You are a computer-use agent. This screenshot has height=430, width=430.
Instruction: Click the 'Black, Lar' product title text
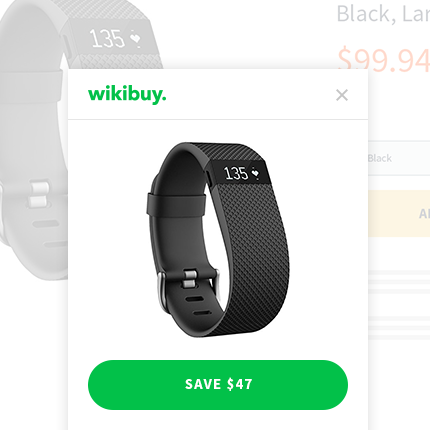(x=383, y=14)
